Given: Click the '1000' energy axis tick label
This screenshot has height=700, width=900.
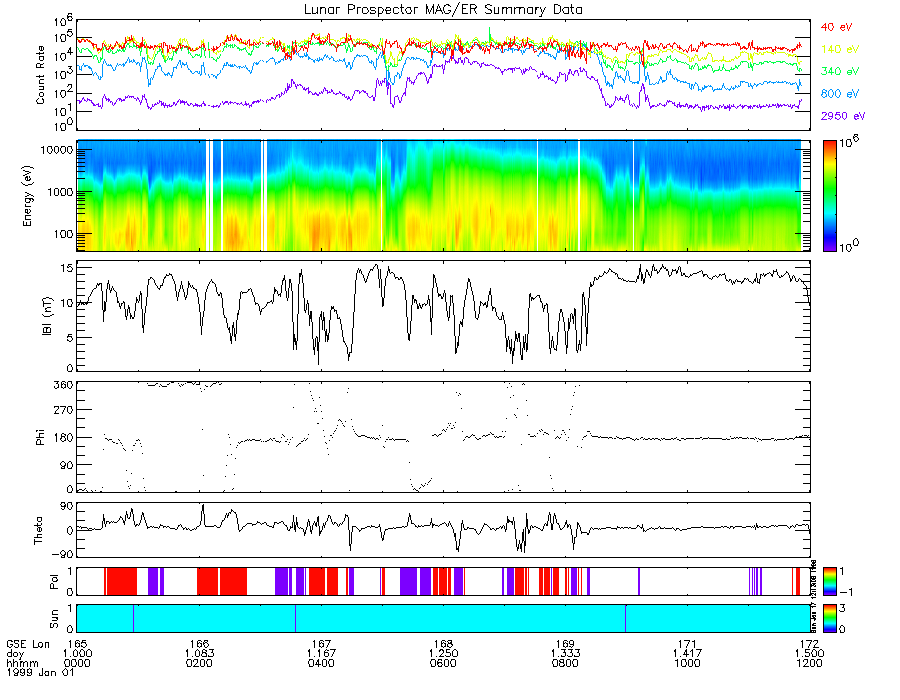Looking at the screenshot, I should (x=59, y=192).
